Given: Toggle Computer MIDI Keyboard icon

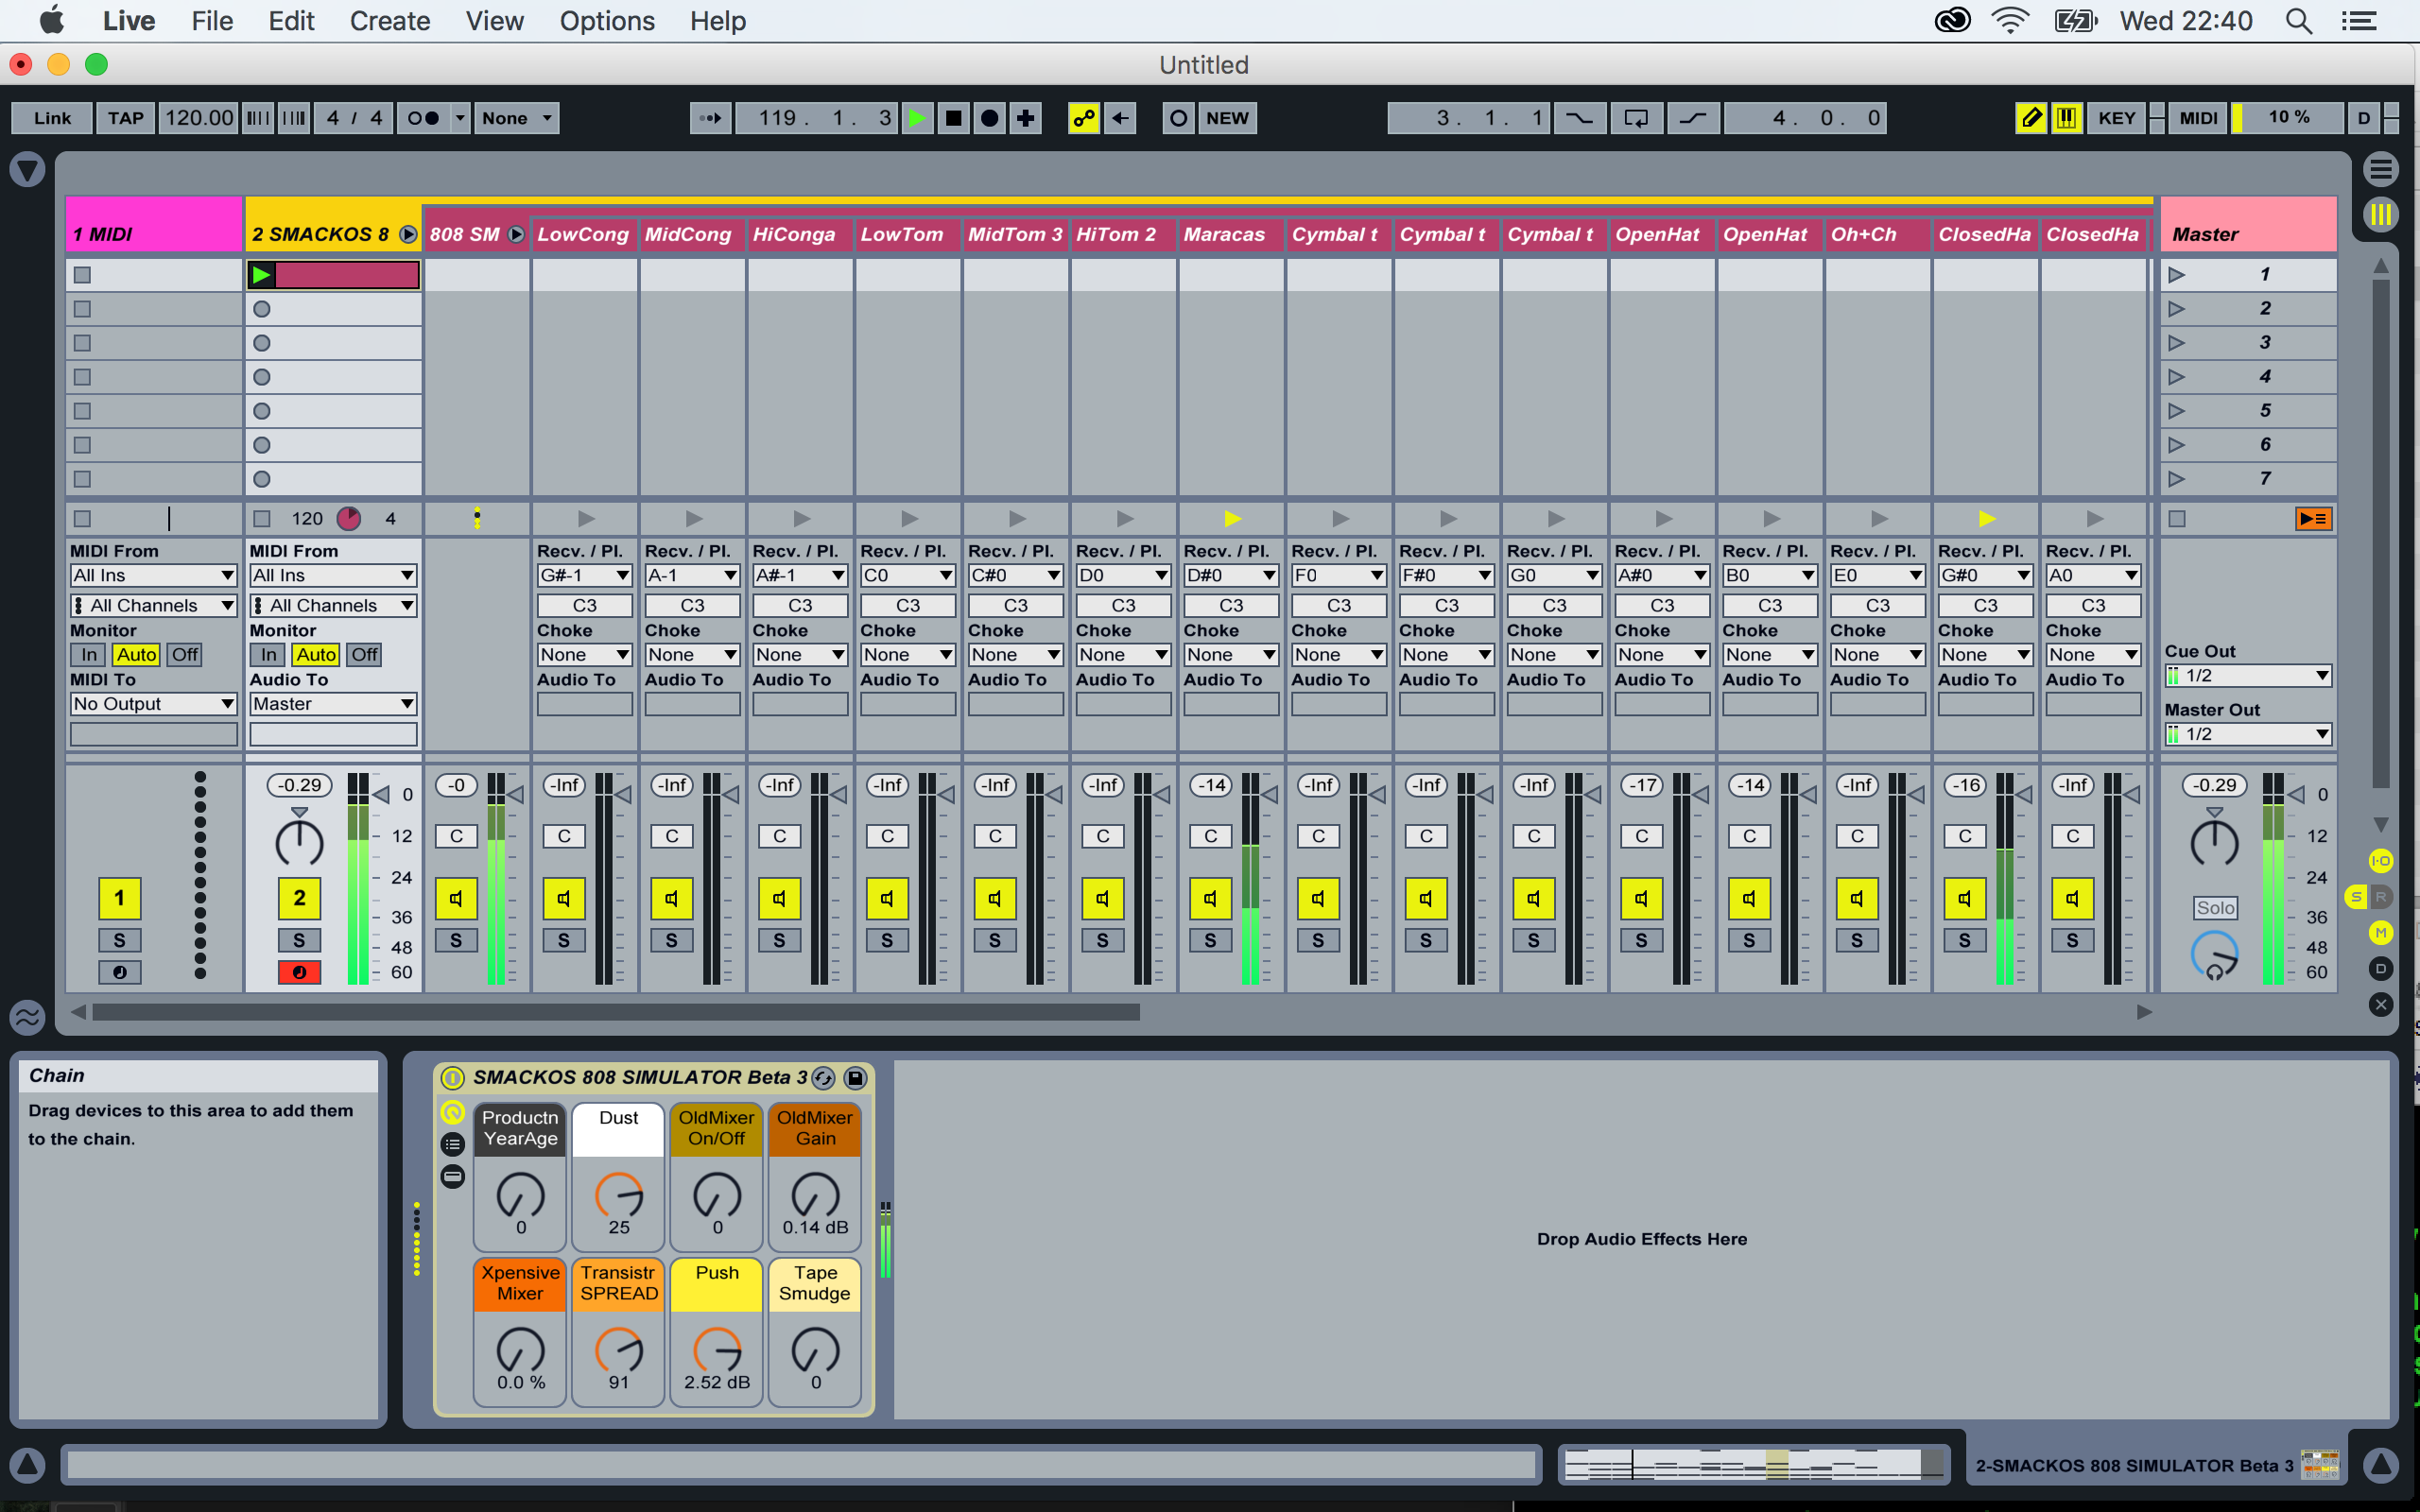Looking at the screenshot, I should tap(2066, 118).
